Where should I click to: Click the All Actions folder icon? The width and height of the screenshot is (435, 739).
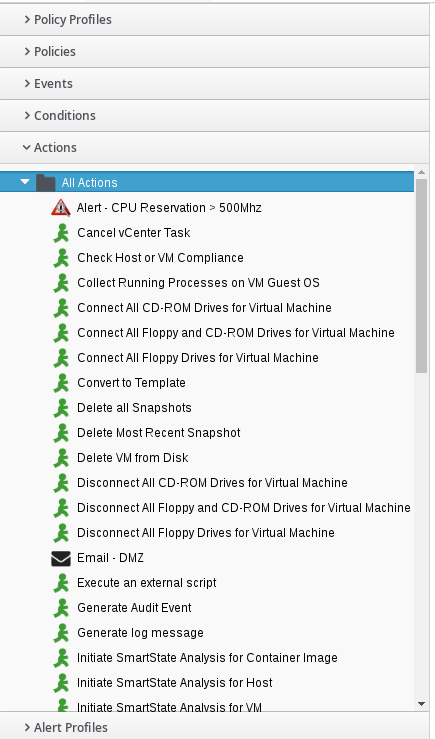tap(46, 182)
